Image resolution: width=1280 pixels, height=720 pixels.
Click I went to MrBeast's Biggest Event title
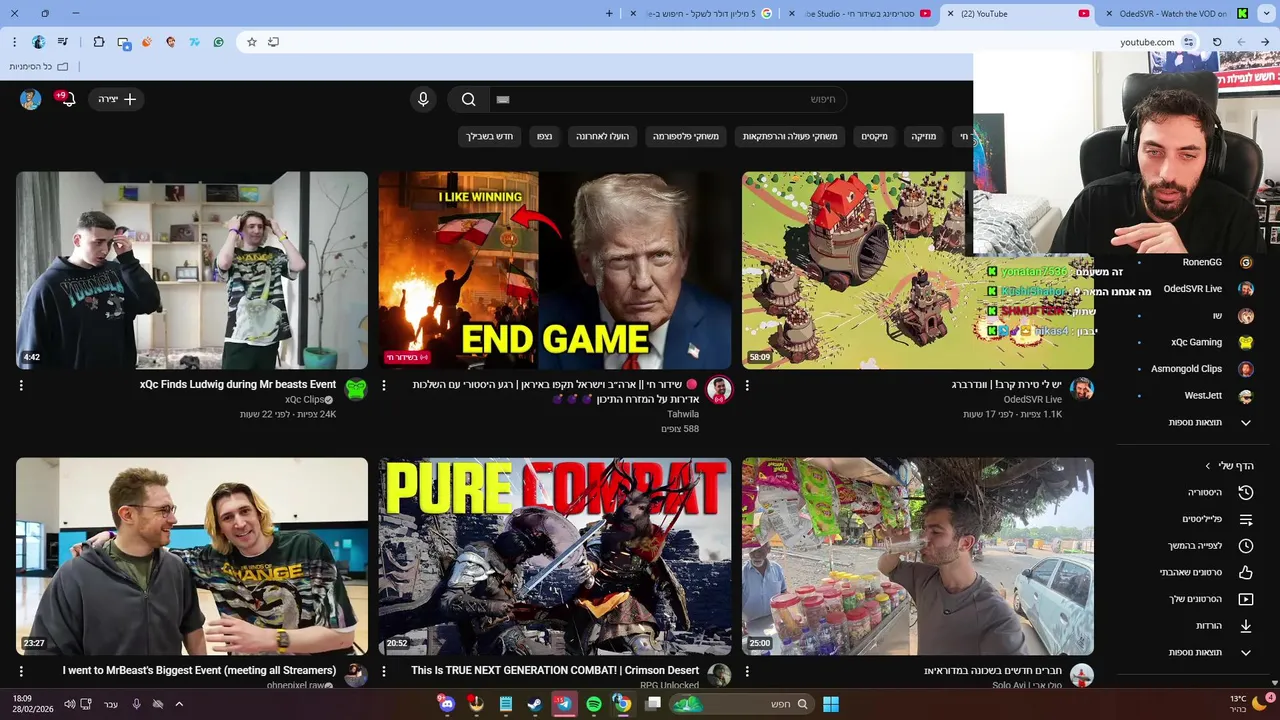(199, 670)
